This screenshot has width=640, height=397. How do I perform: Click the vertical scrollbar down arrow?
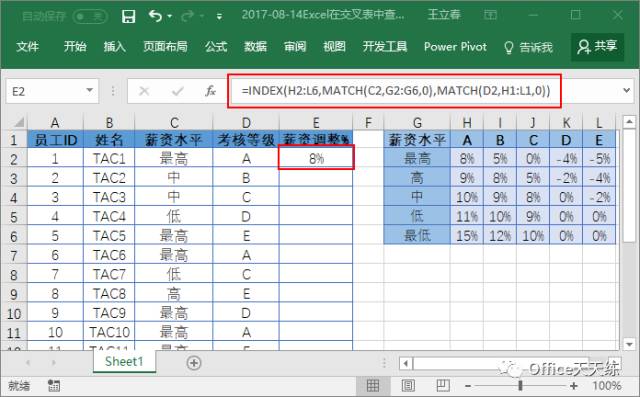[629, 344]
